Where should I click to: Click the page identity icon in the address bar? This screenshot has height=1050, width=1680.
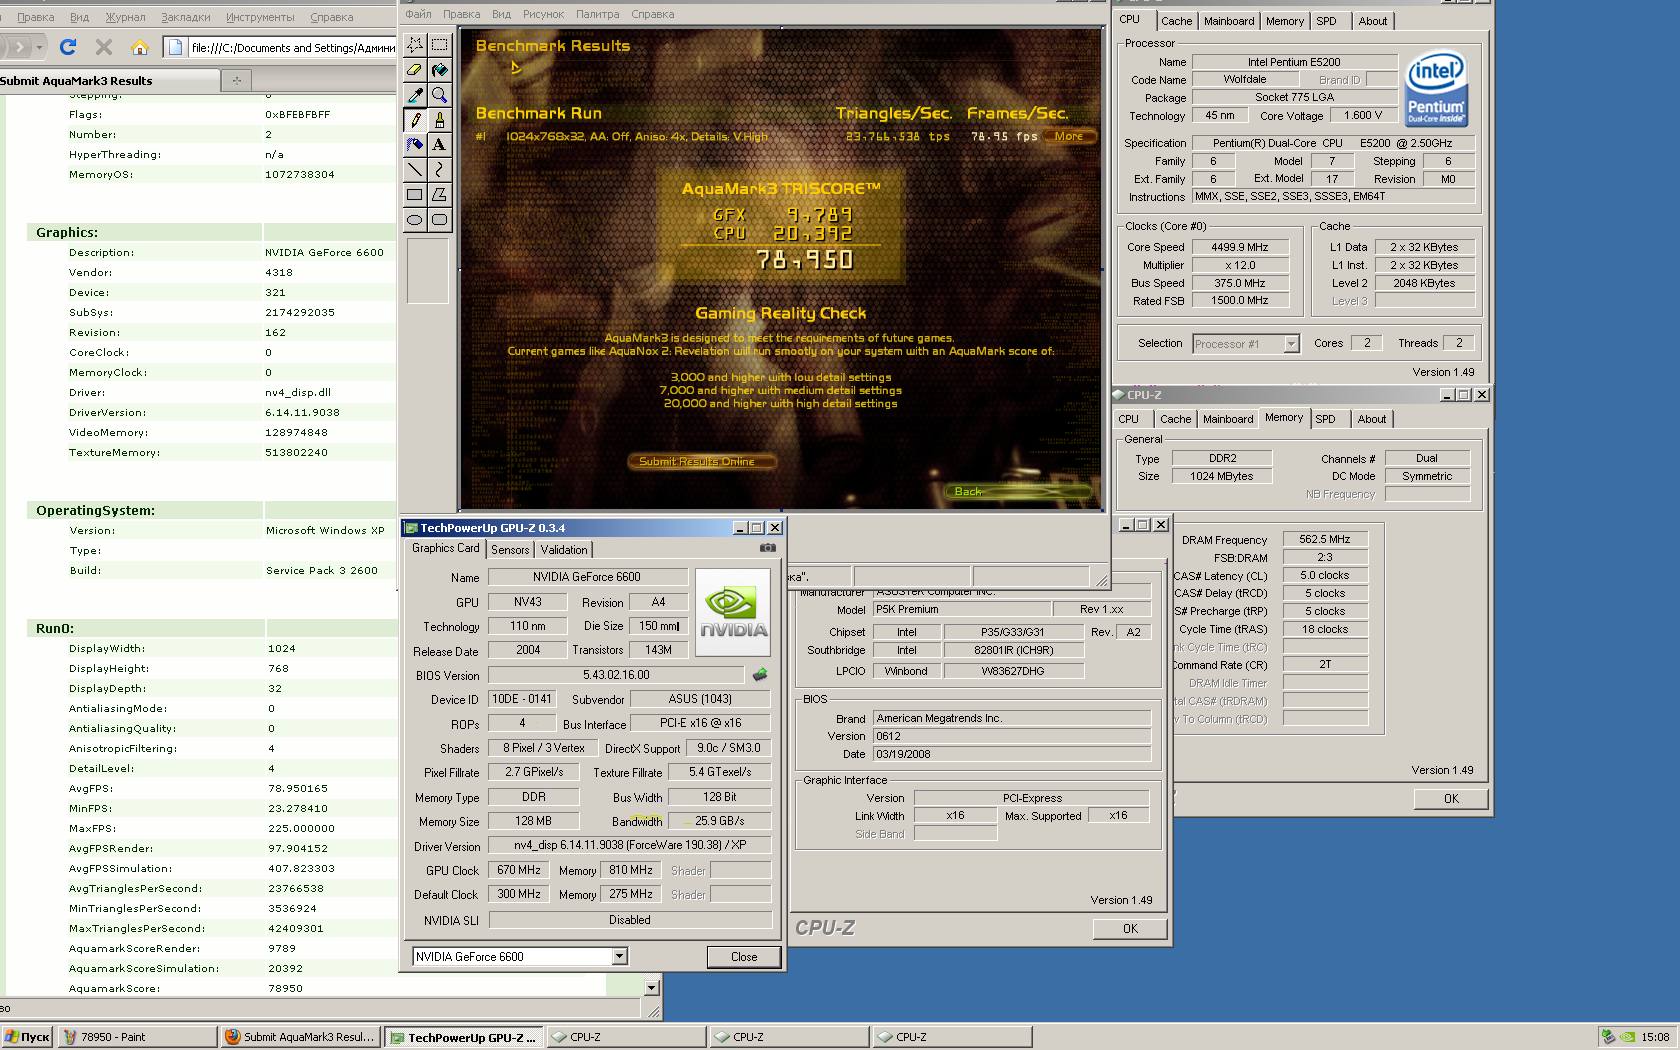pos(176,47)
